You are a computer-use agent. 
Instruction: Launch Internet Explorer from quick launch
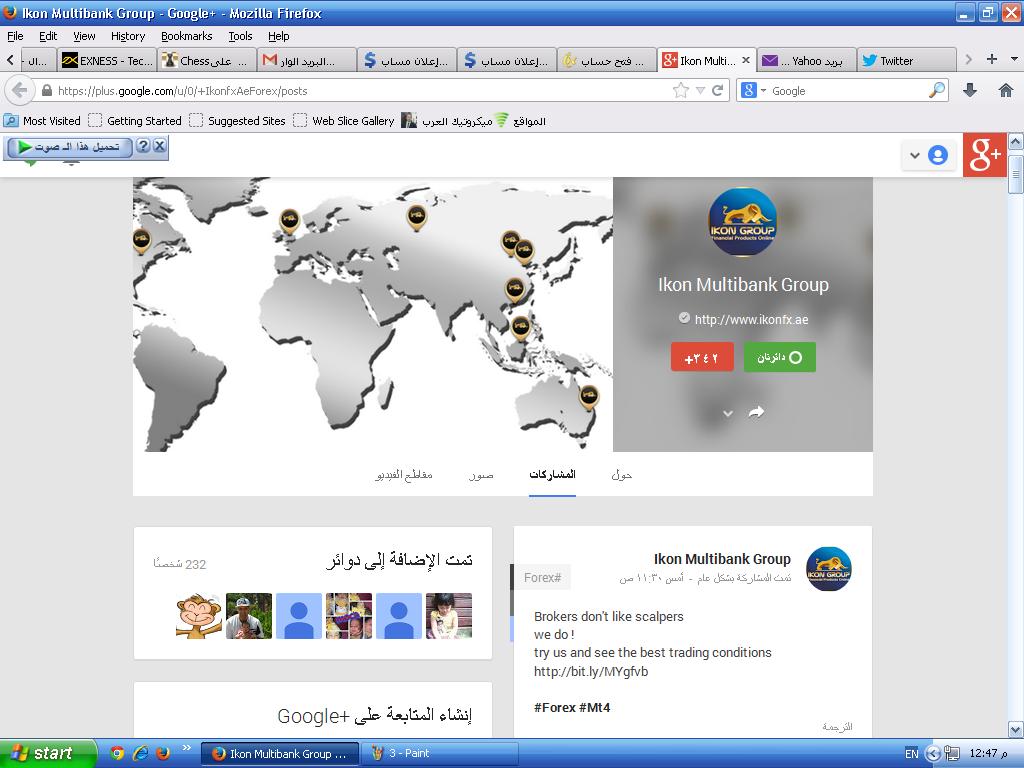tap(140, 753)
